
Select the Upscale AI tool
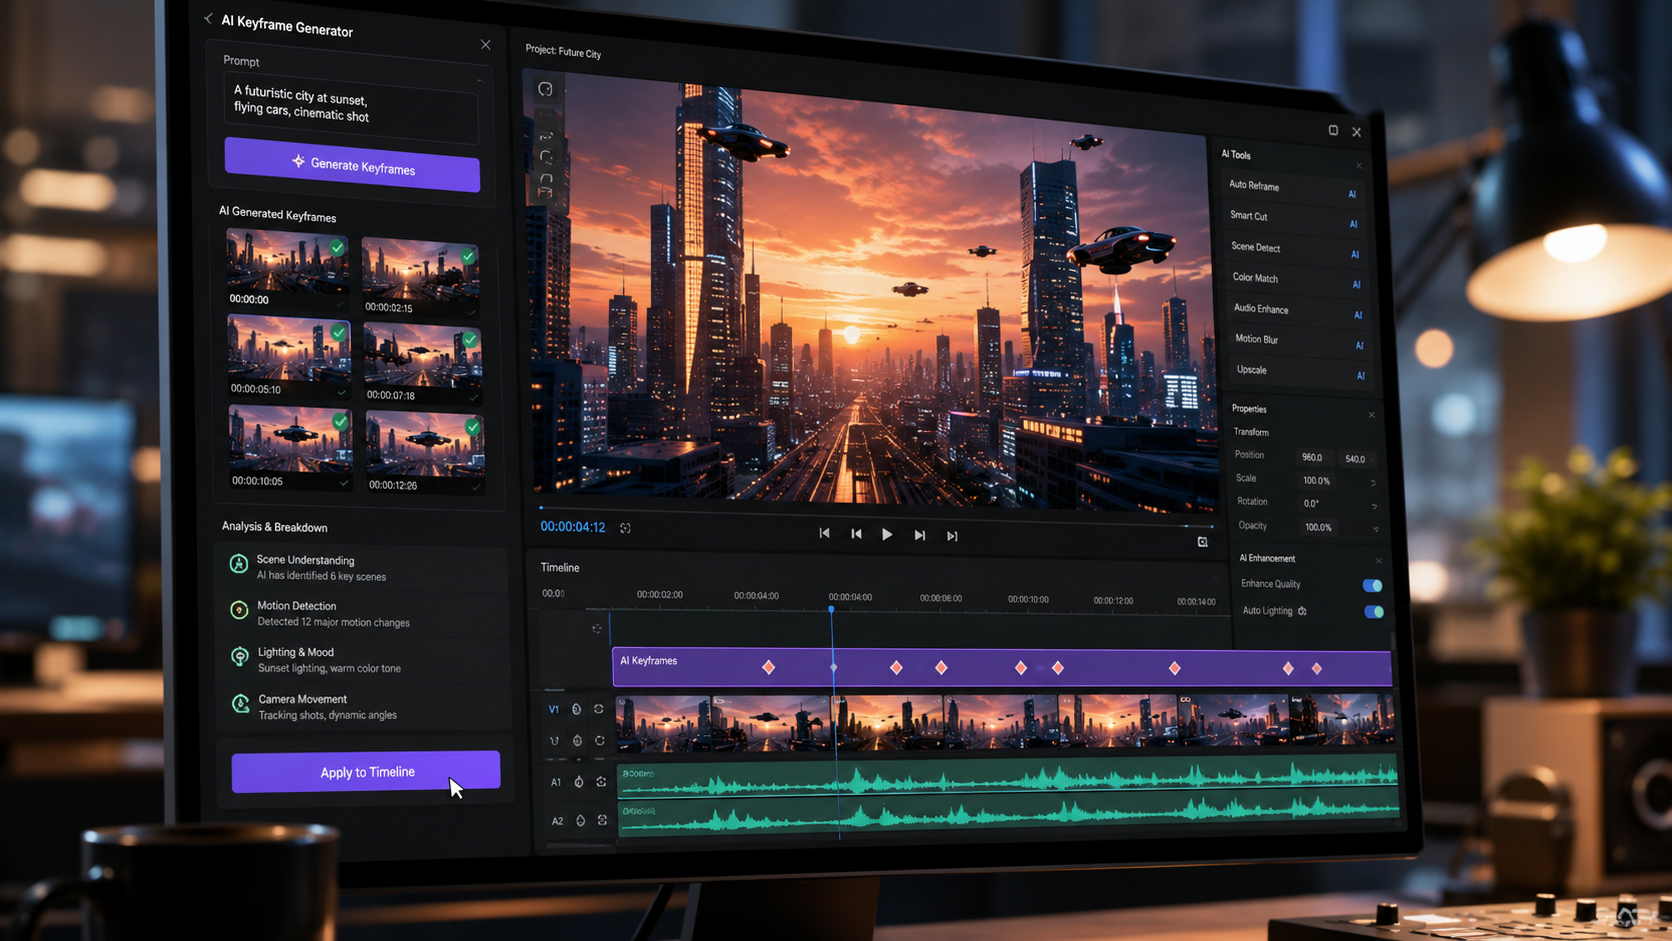point(1300,373)
